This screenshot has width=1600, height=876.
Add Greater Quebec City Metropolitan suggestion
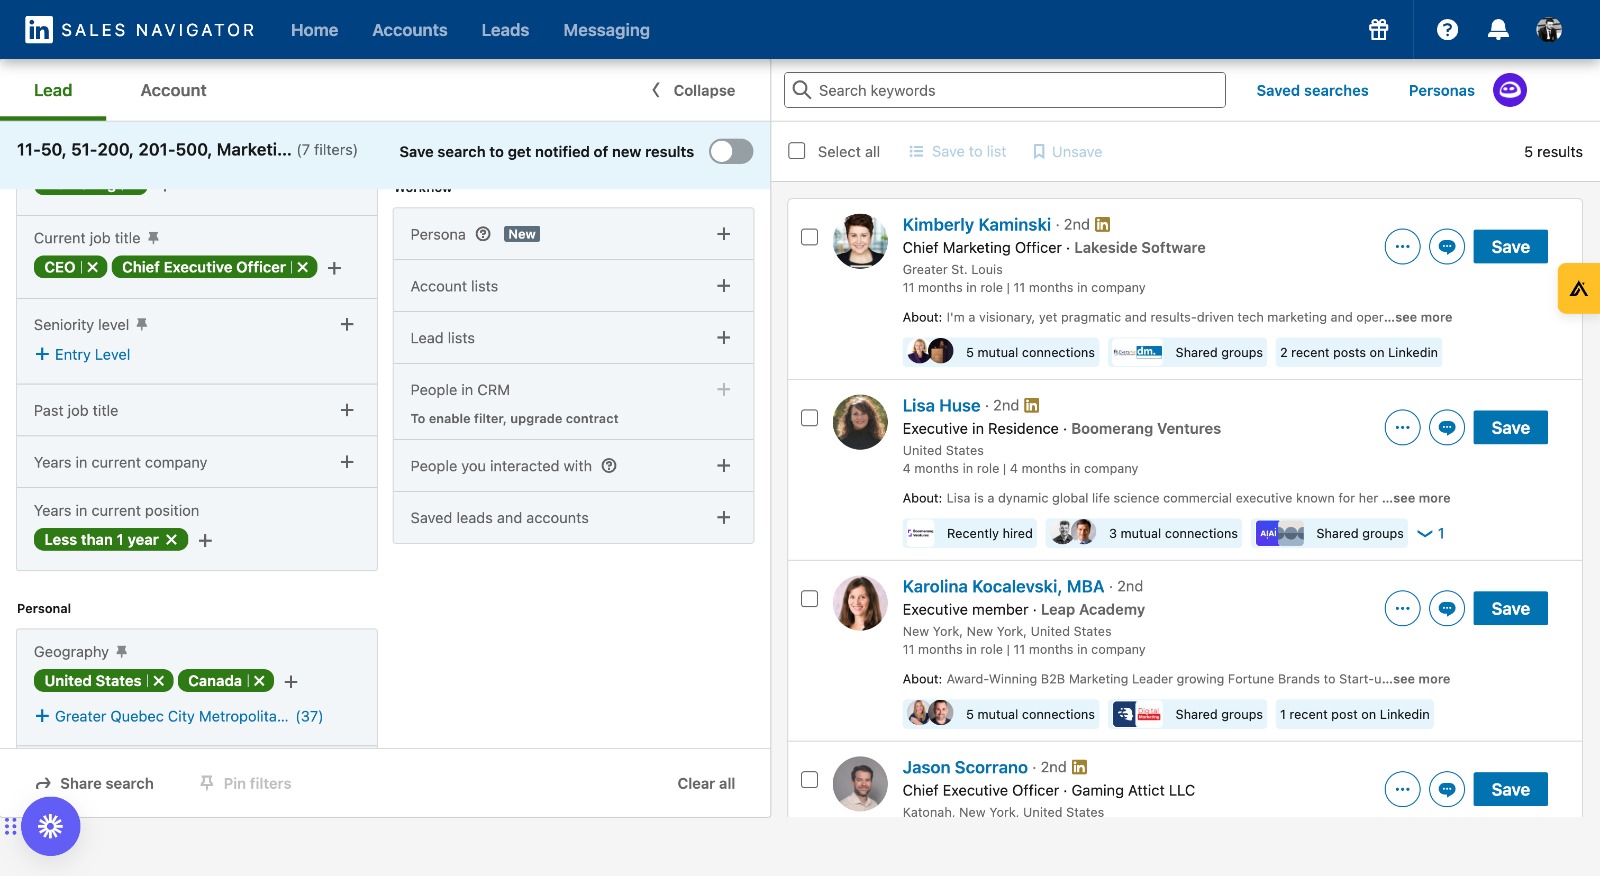[x=179, y=716]
